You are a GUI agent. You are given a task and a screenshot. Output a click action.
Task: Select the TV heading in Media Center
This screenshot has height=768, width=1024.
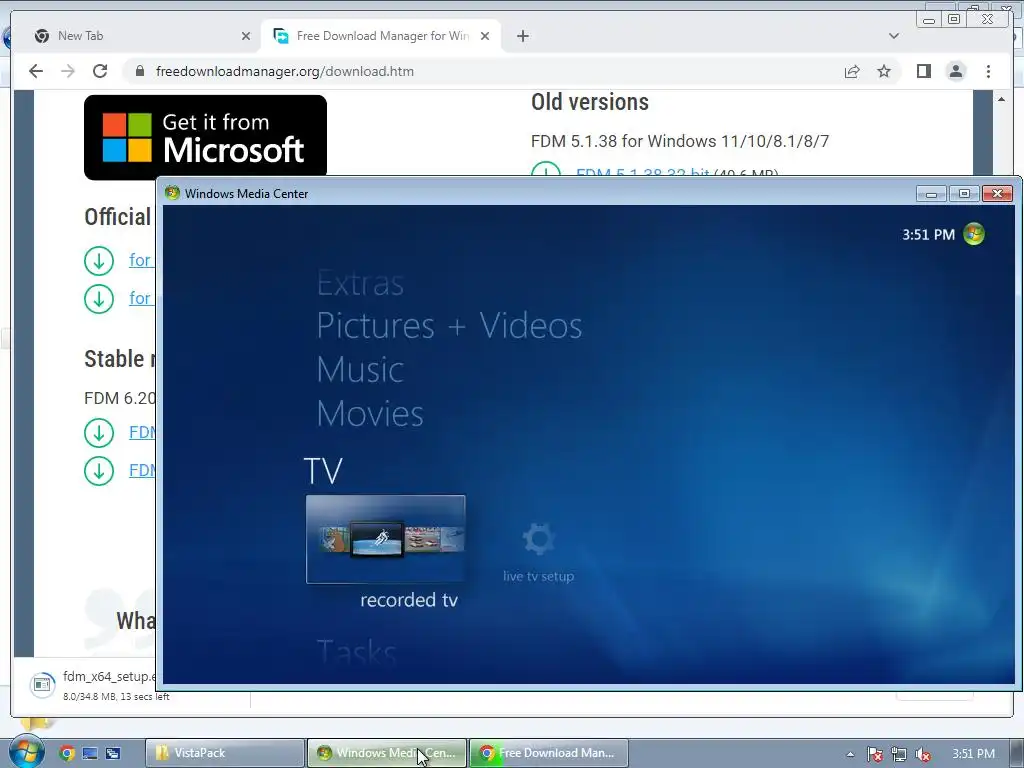coord(323,470)
